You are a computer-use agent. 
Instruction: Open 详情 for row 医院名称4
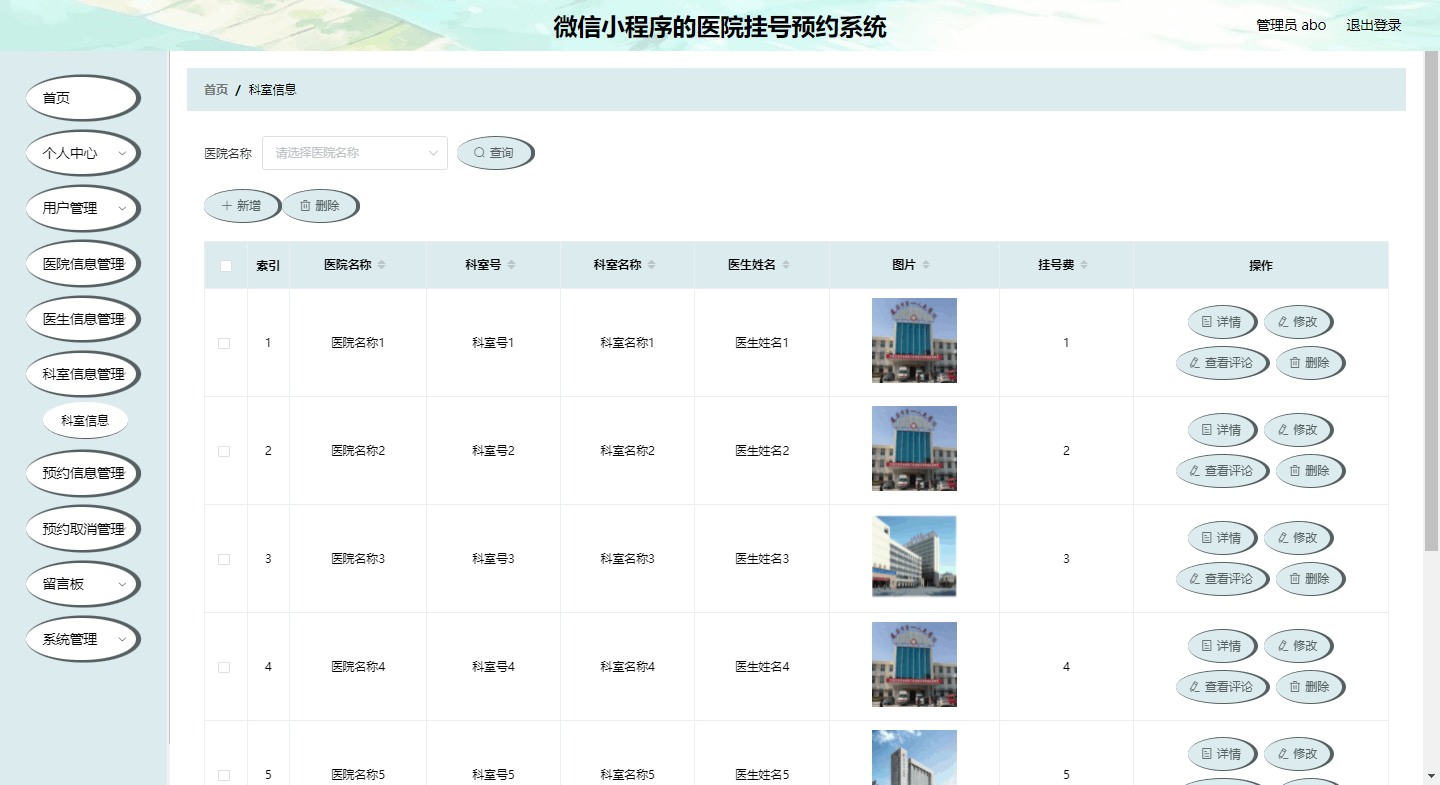pyautogui.click(x=1222, y=646)
